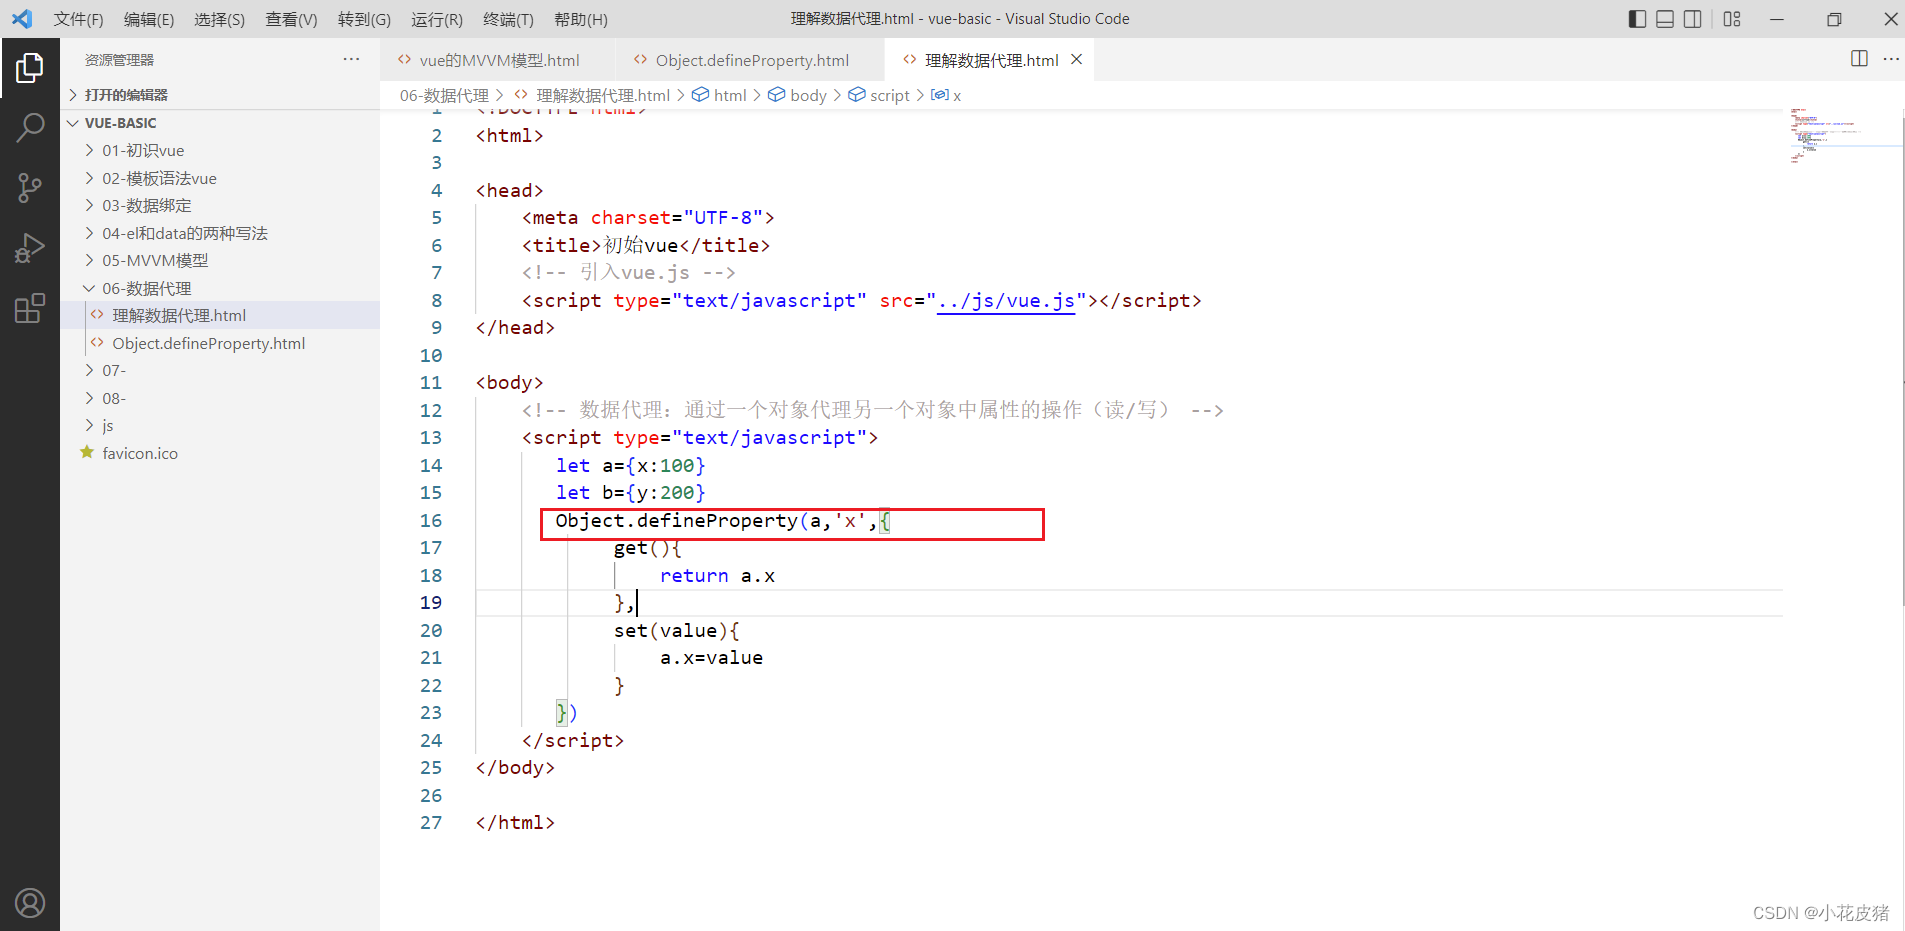Open the Extensions view icon

(x=30, y=308)
